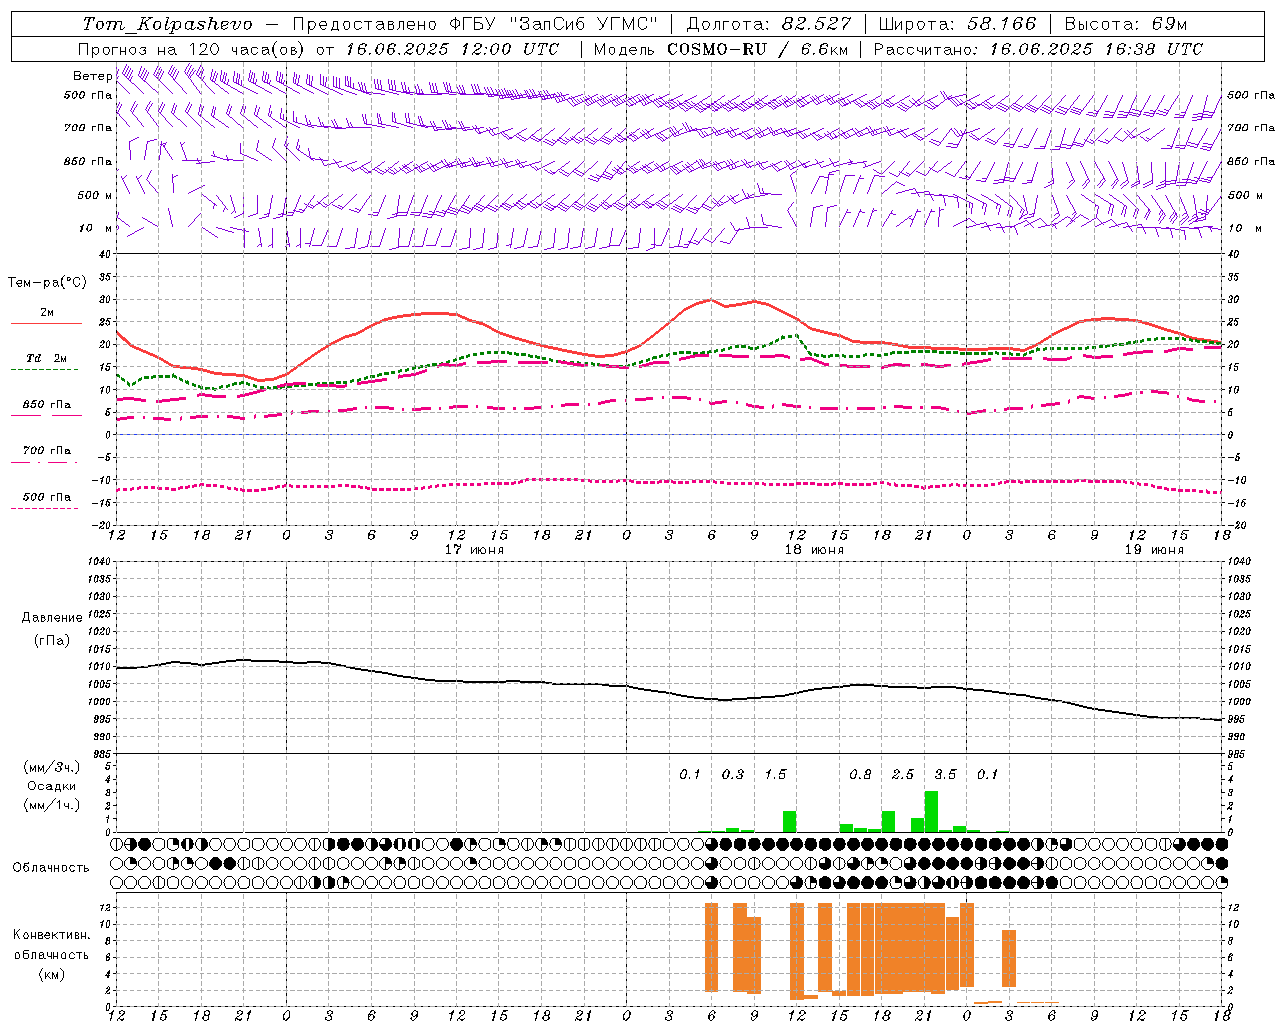Click the forecast start time 16.06.2025 12:00 UTC

click(452, 49)
